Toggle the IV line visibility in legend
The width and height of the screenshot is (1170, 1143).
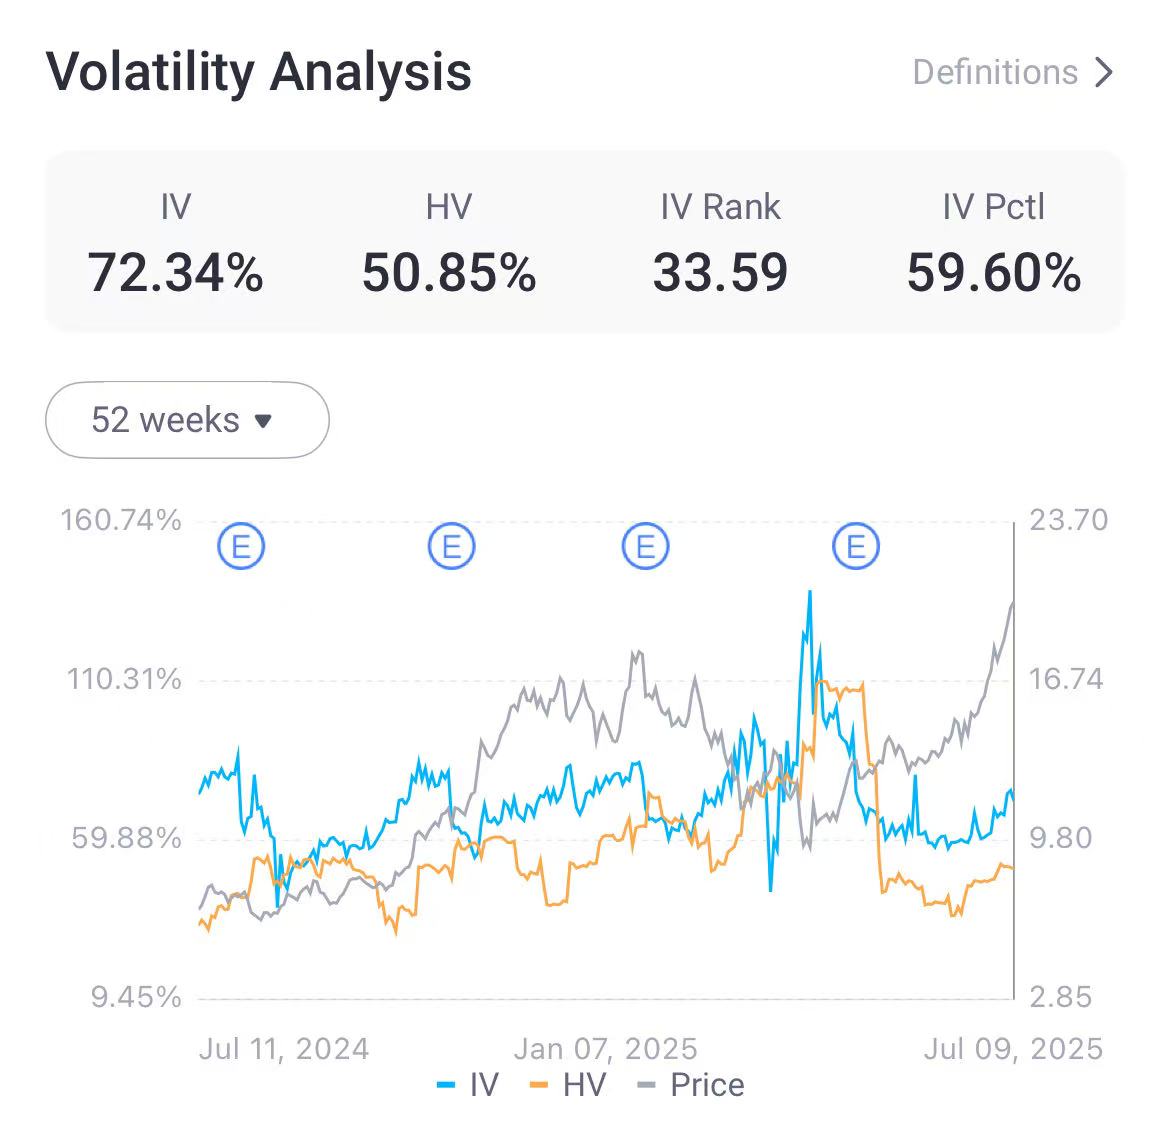point(469,1084)
